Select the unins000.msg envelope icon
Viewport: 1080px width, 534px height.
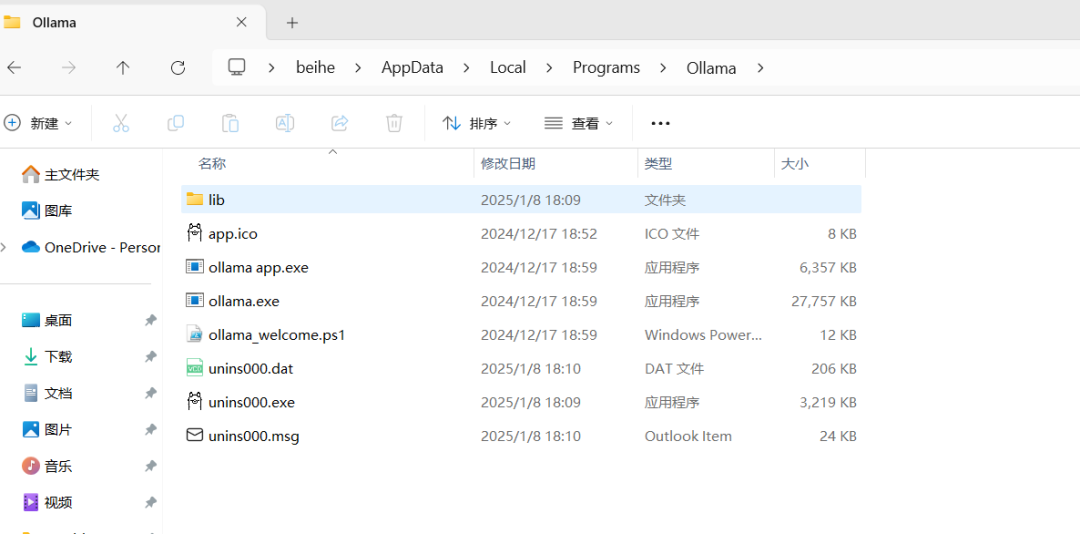tap(195, 435)
